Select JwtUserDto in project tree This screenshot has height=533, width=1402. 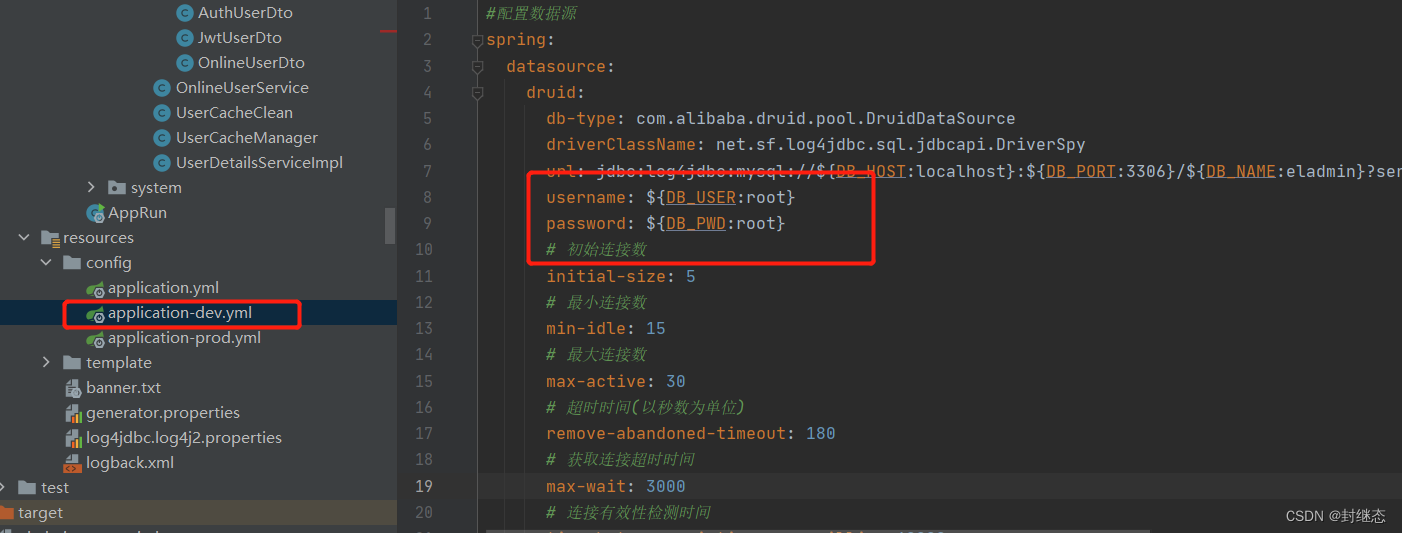[240, 38]
